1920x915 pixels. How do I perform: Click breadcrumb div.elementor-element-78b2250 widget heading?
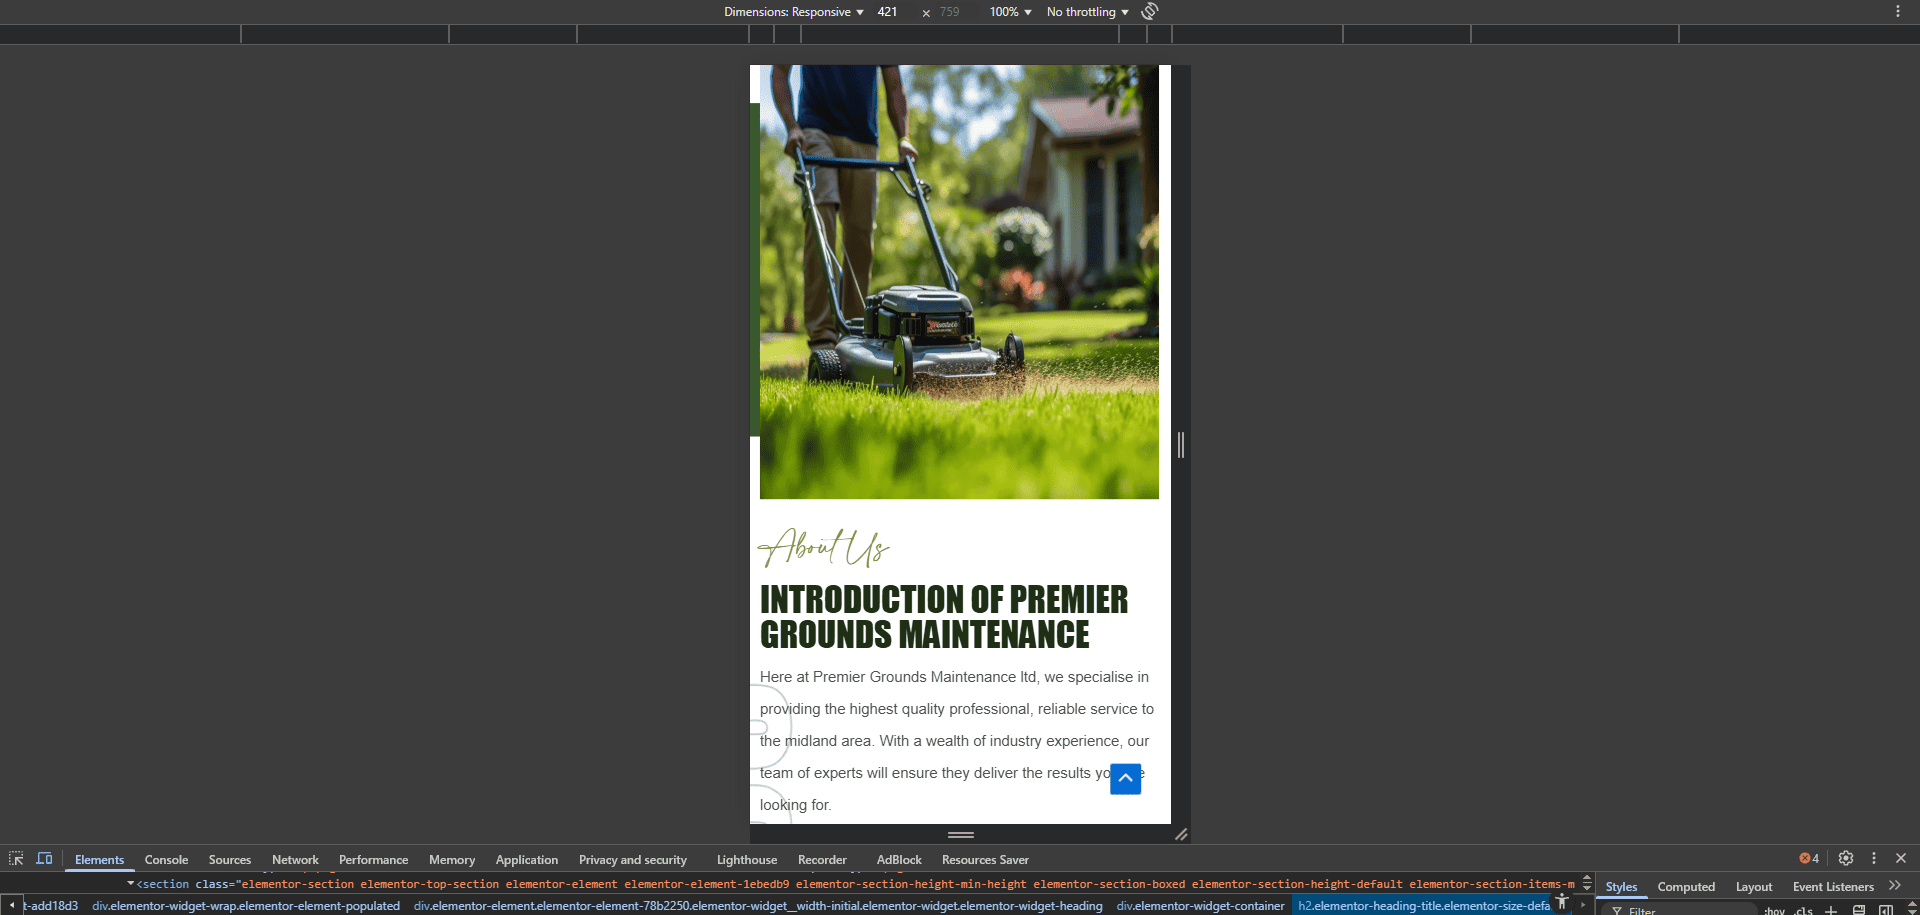(758, 906)
